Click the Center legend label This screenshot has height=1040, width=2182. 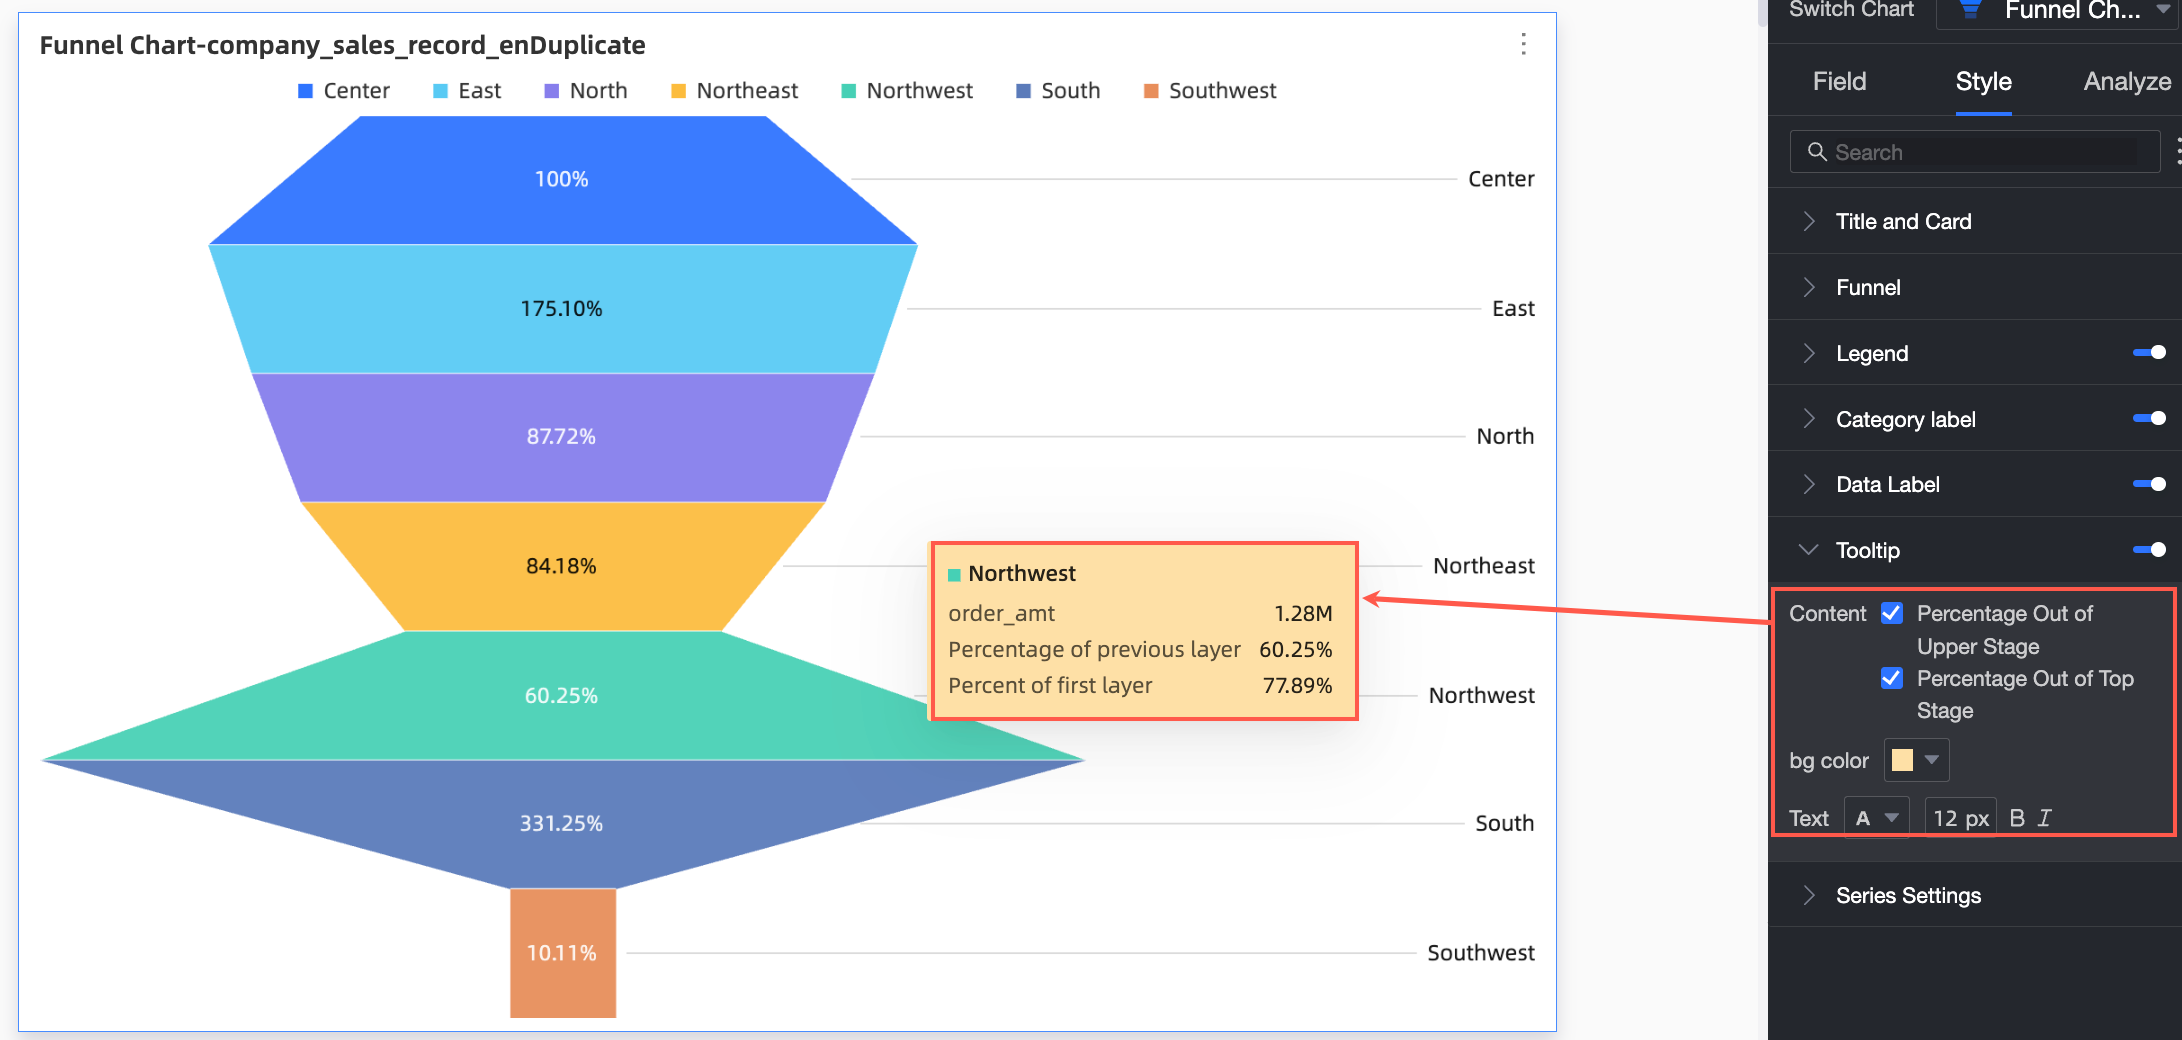pos(356,91)
